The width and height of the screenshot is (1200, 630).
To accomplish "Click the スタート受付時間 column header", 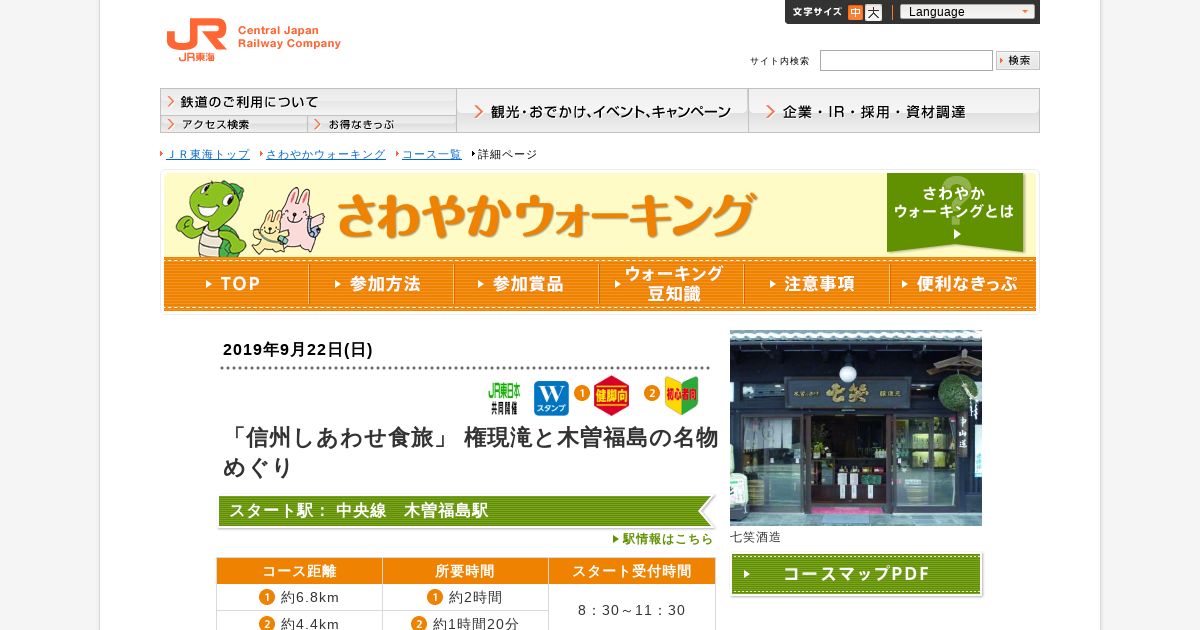I will (632, 571).
